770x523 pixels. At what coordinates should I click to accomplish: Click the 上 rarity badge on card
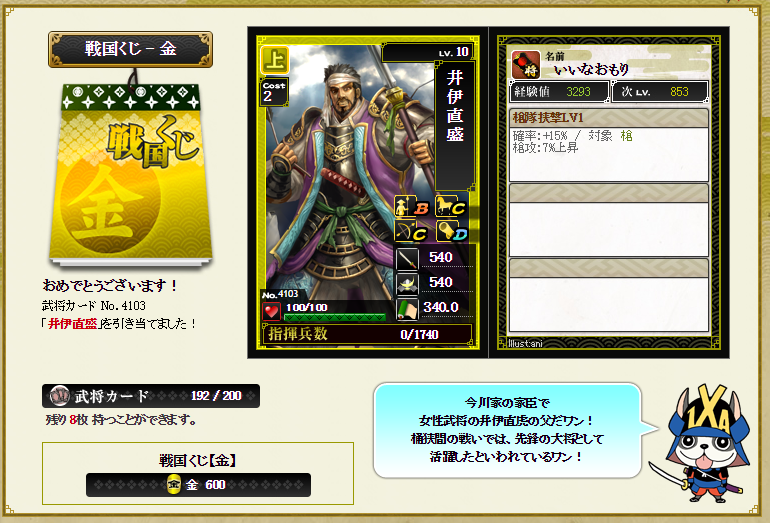tap(275, 60)
